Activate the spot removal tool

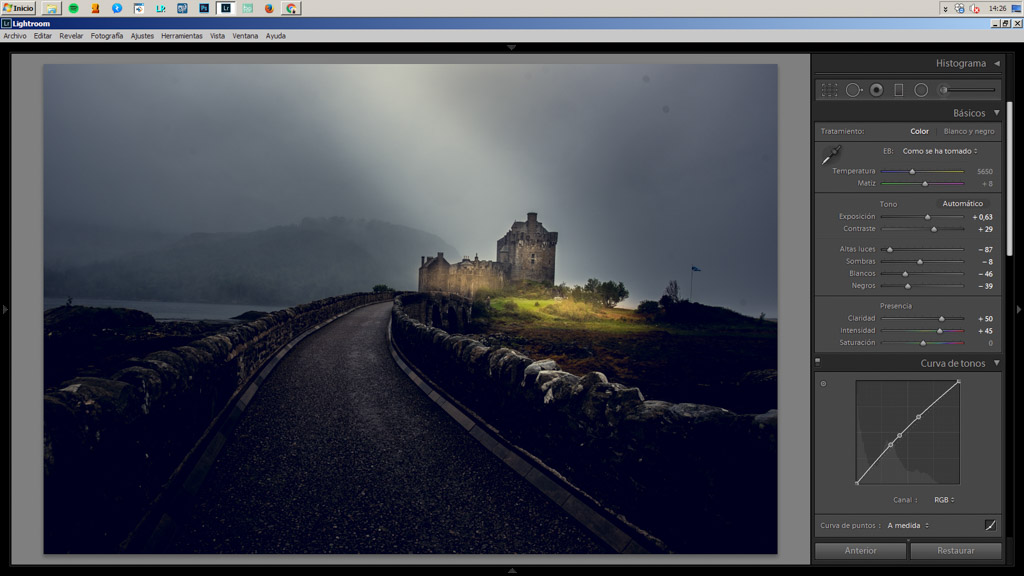tap(853, 90)
